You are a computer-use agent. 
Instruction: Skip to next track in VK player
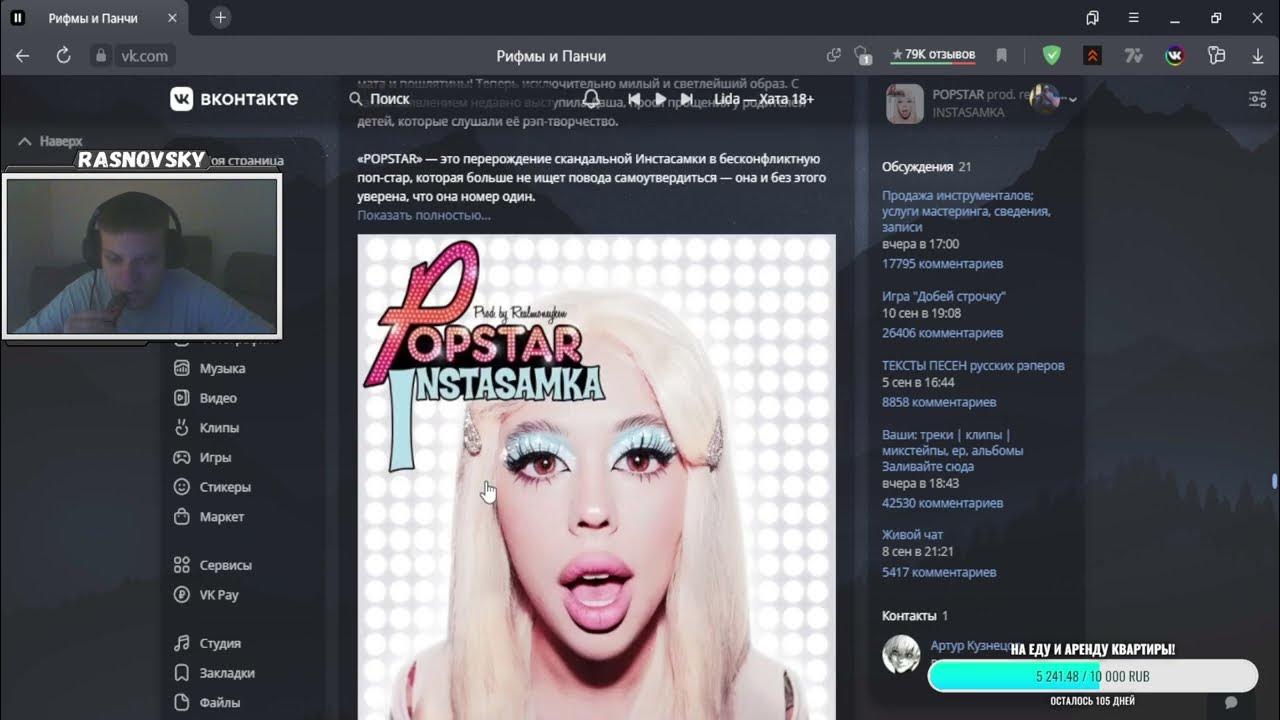[686, 99]
